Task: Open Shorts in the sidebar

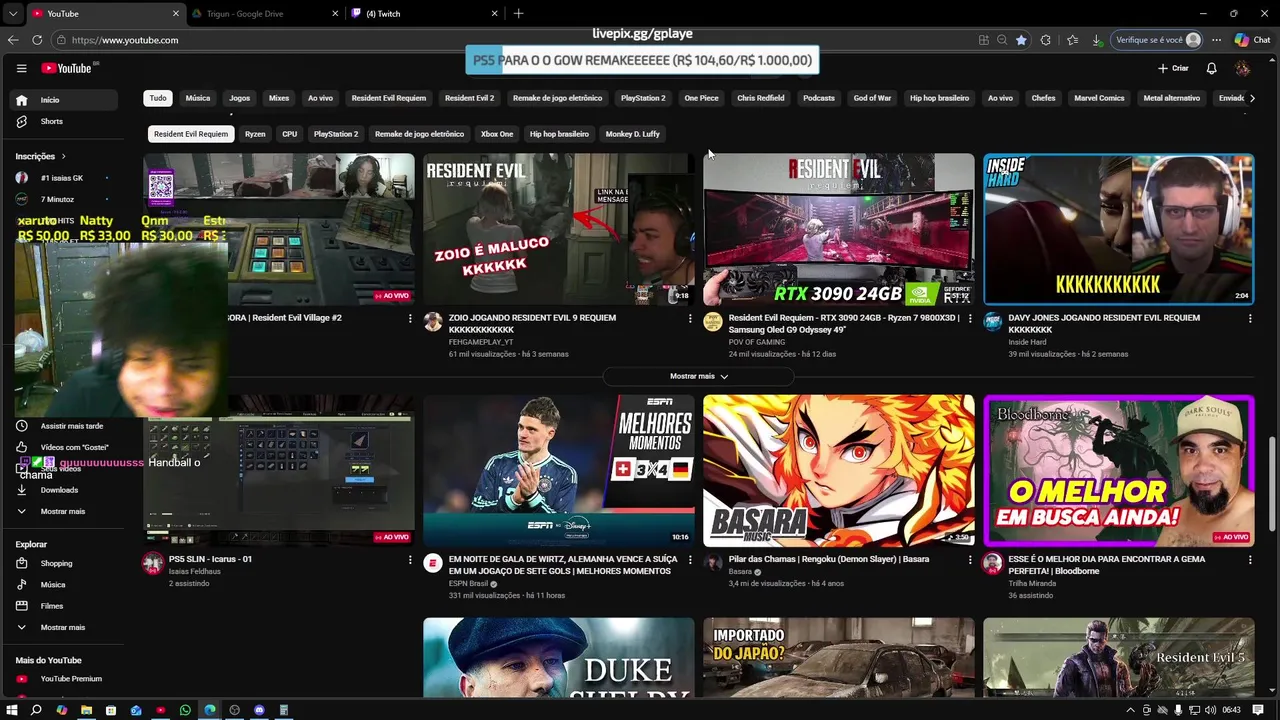Action: click(x=63, y=121)
